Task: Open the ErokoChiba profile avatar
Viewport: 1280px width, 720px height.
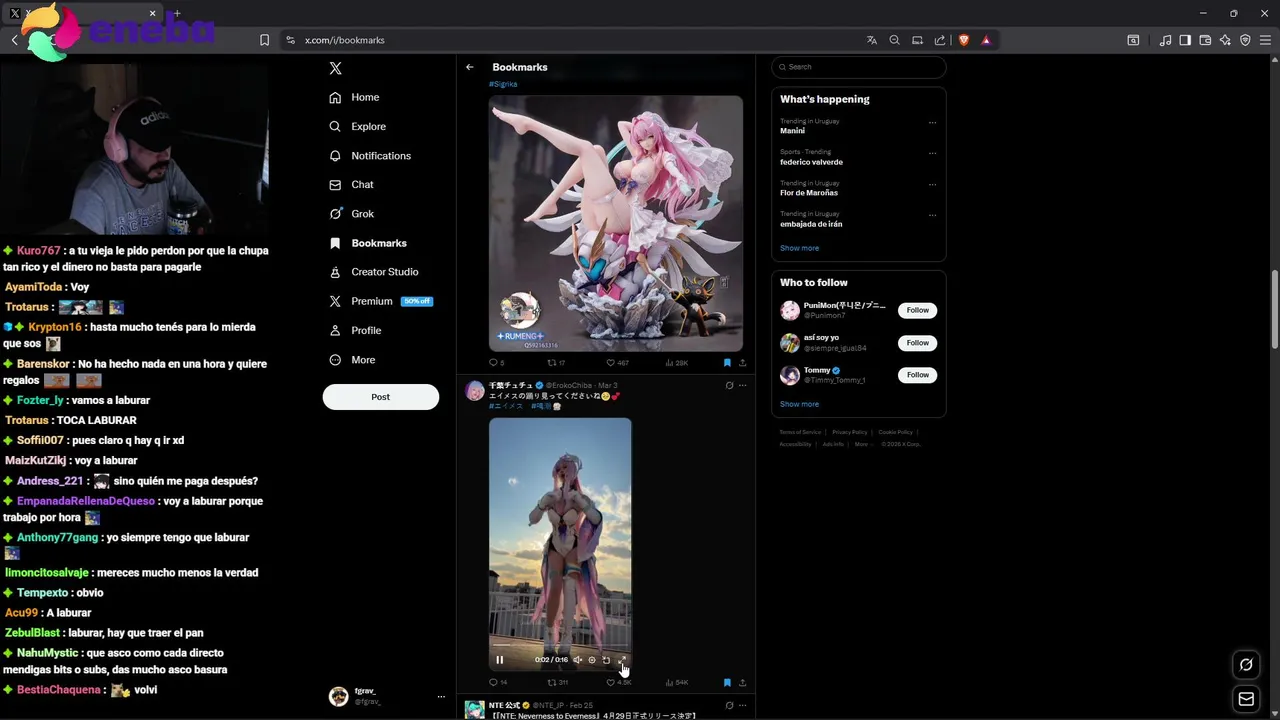Action: tap(475, 391)
